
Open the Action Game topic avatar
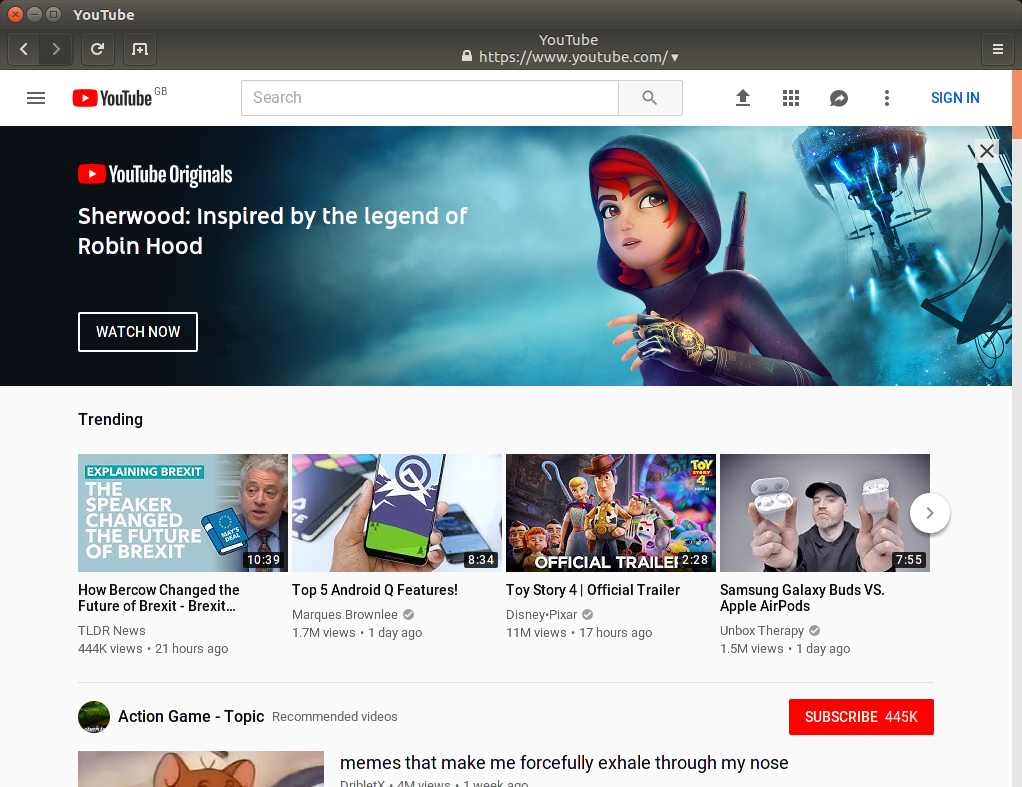click(x=94, y=717)
